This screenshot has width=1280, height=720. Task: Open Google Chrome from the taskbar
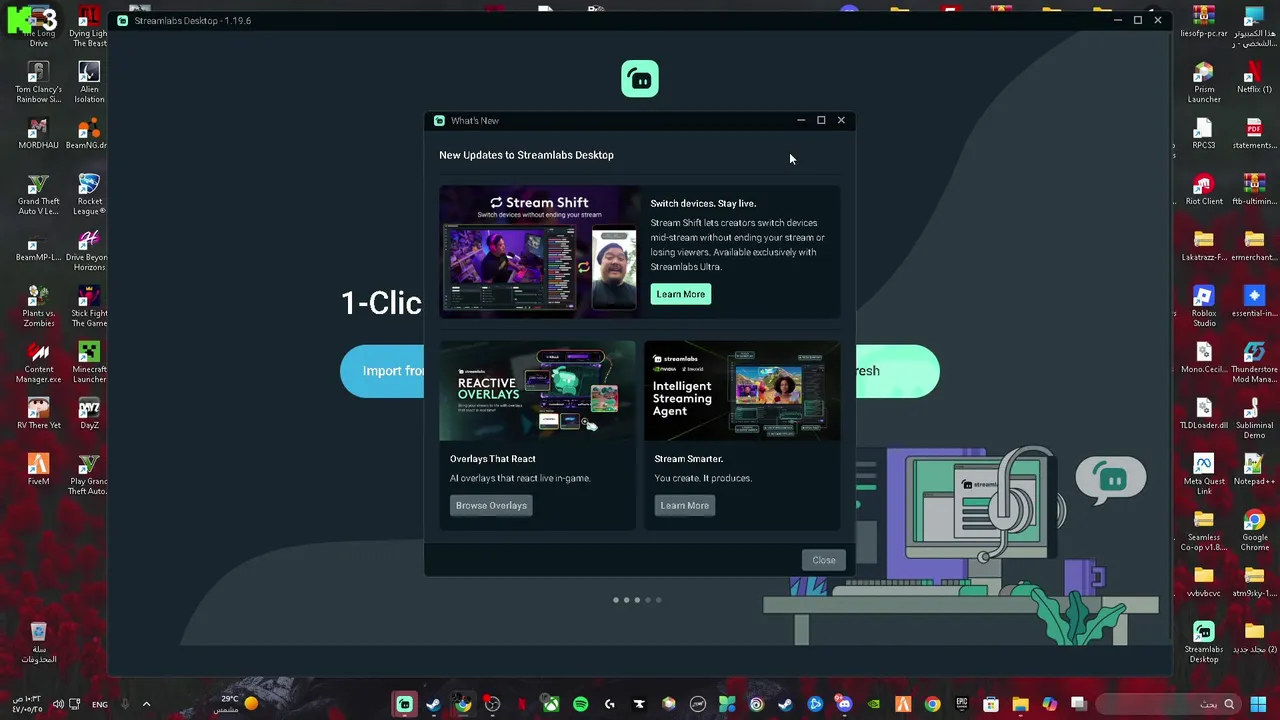[x=932, y=704]
